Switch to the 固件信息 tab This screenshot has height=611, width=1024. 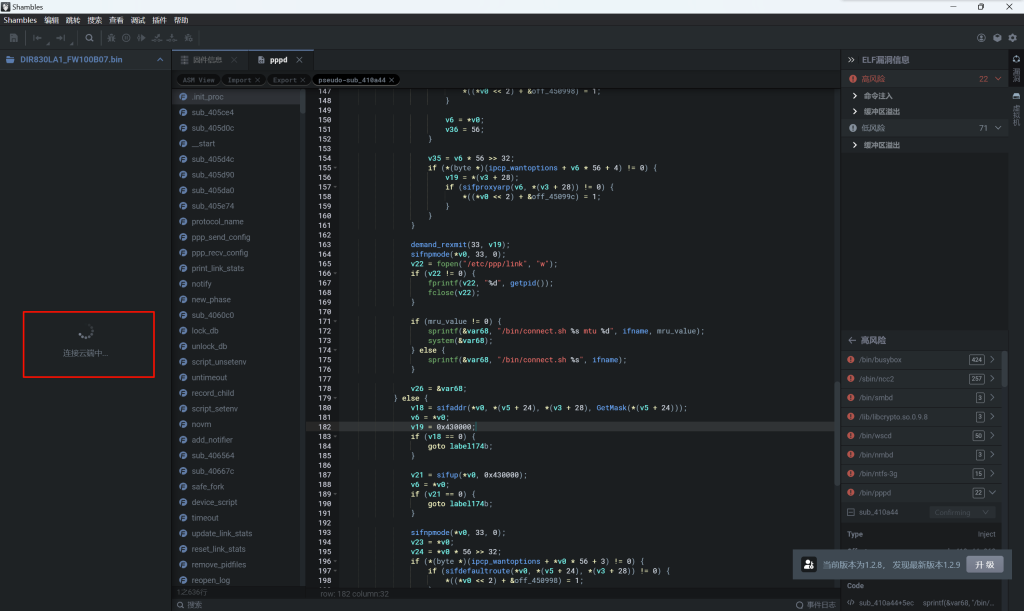click(207, 60)
